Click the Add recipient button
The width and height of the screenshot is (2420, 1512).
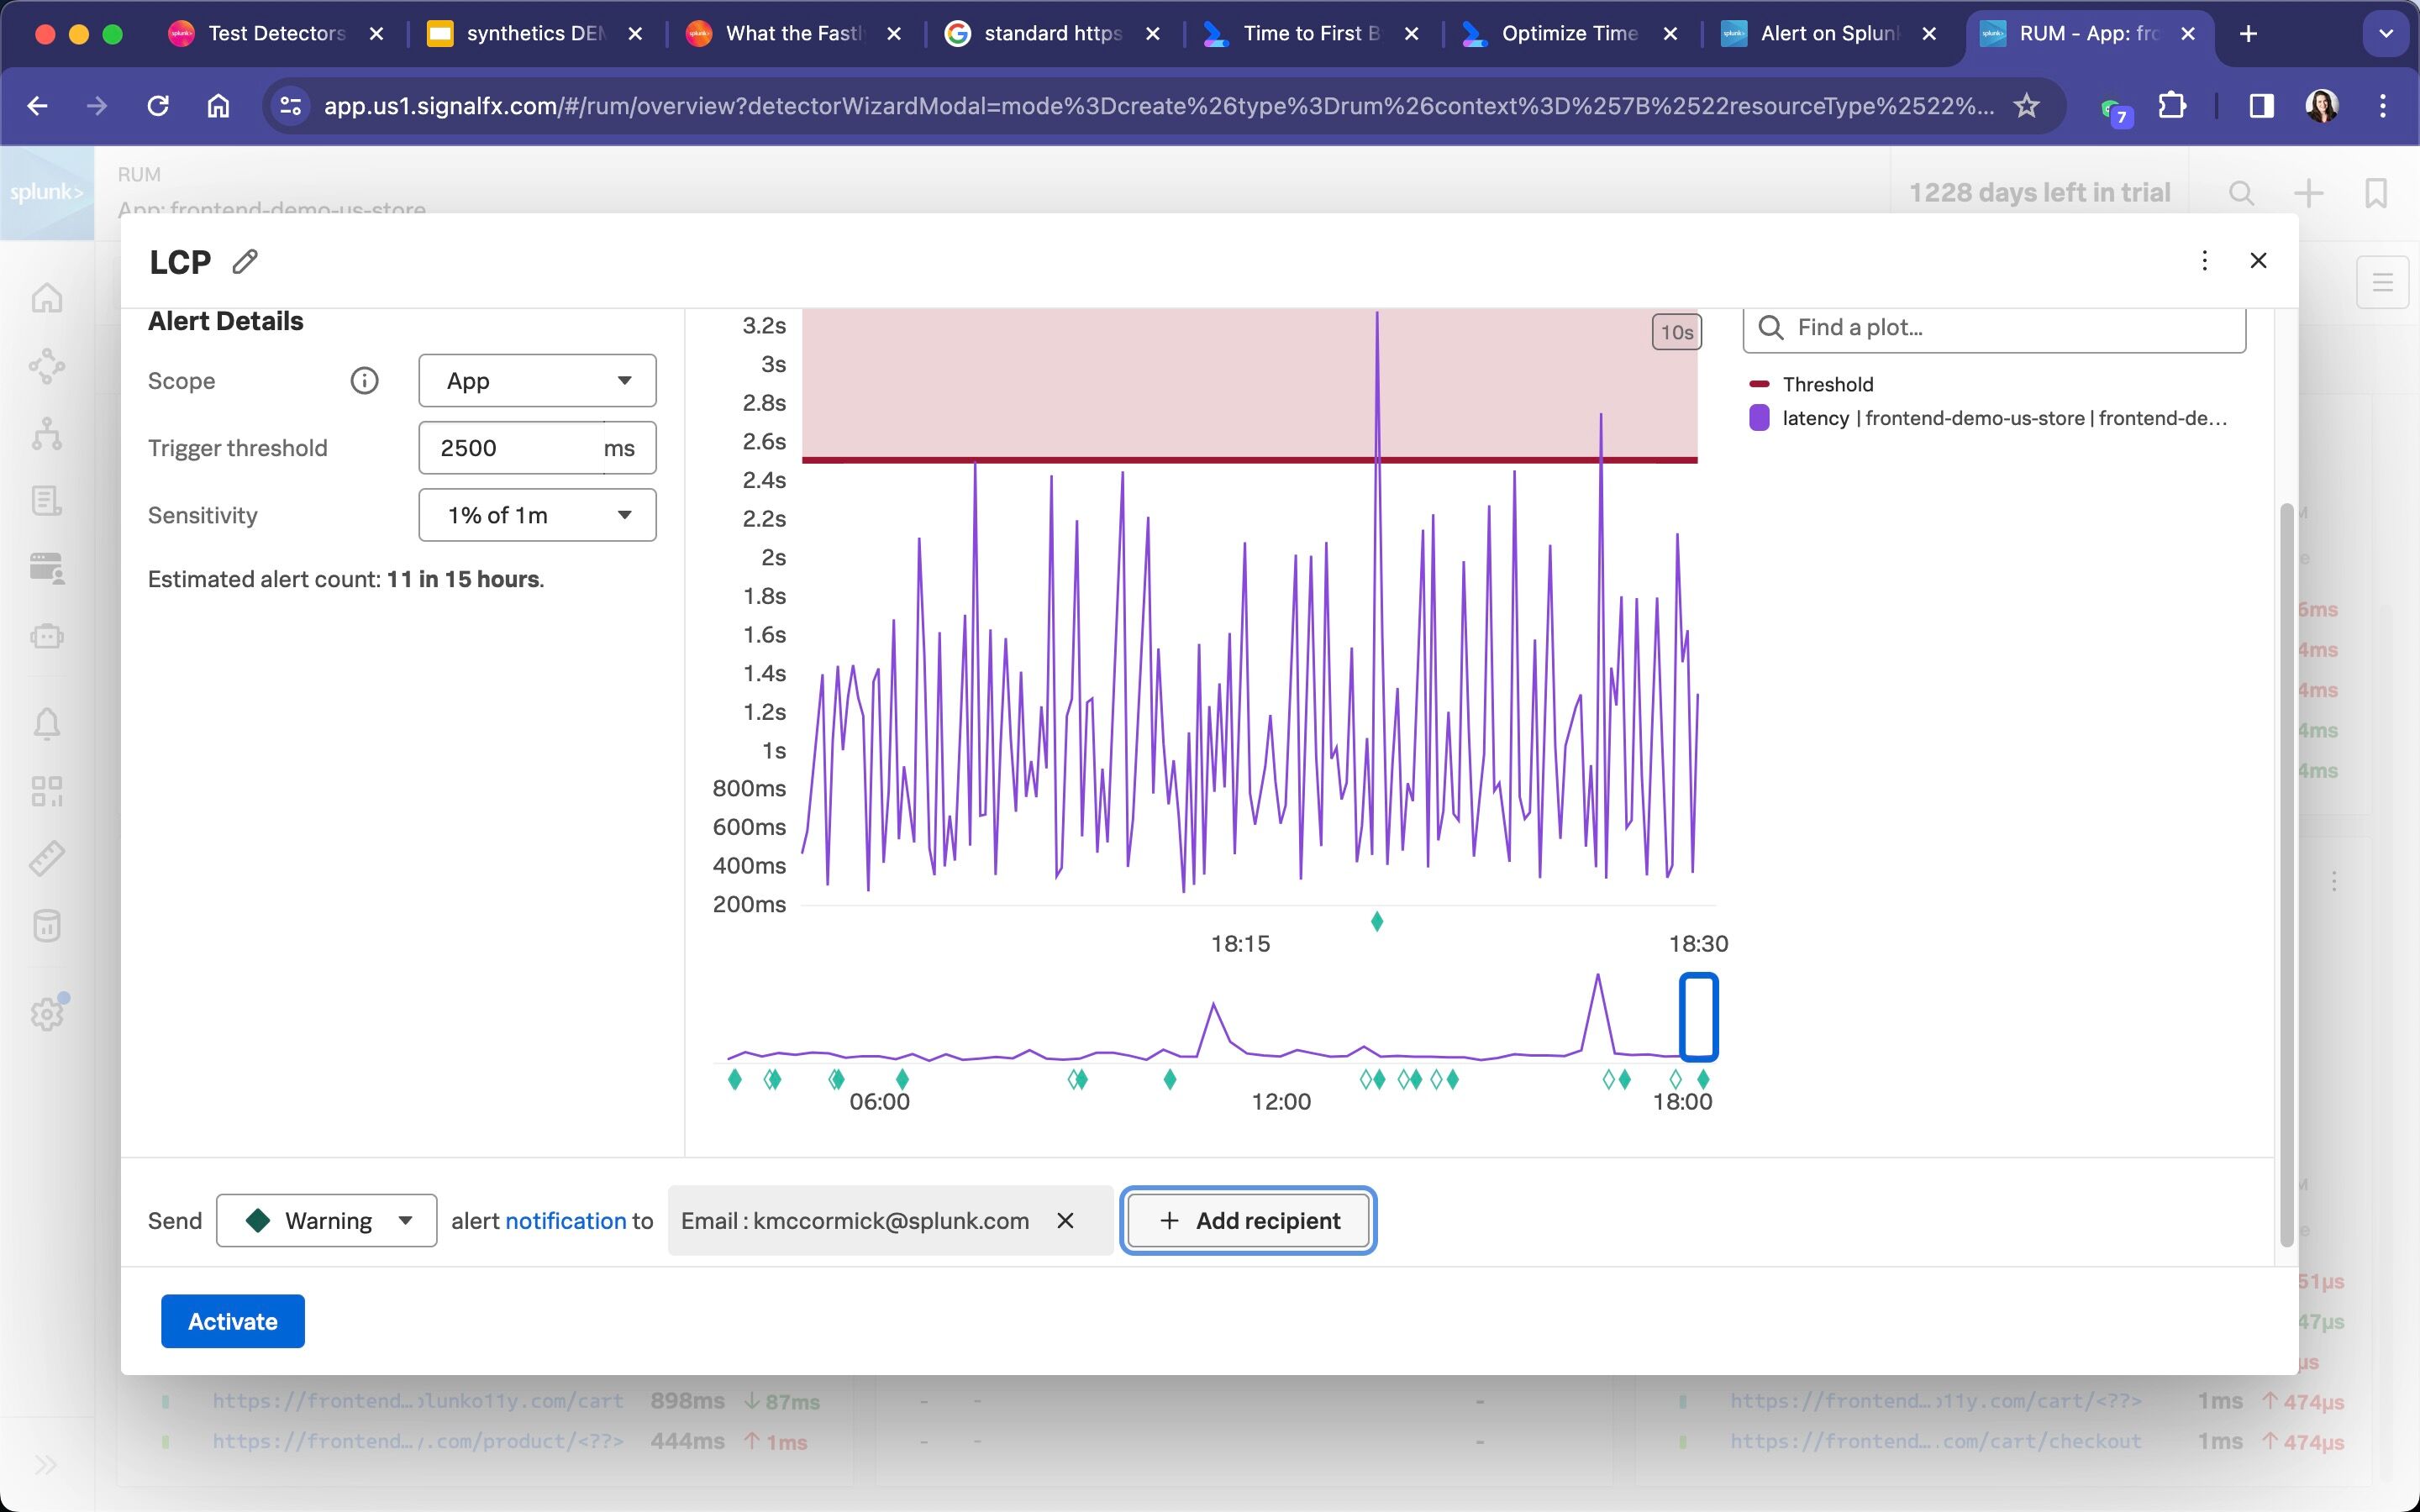coord(1248,1220)
